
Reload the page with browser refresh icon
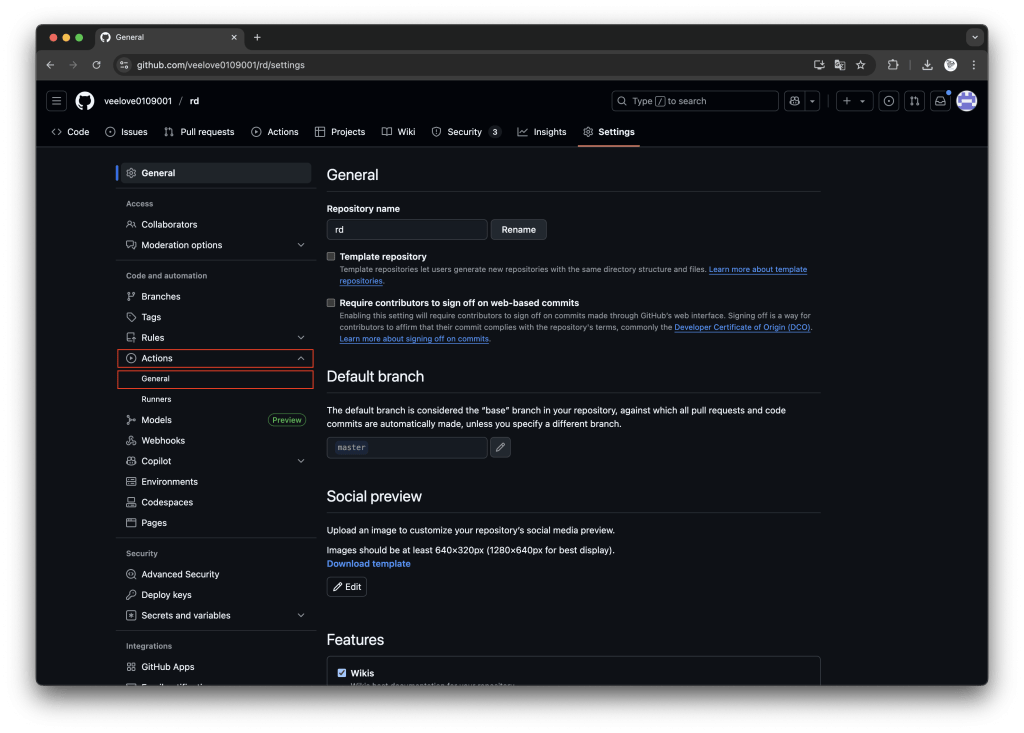pos(97,65)
